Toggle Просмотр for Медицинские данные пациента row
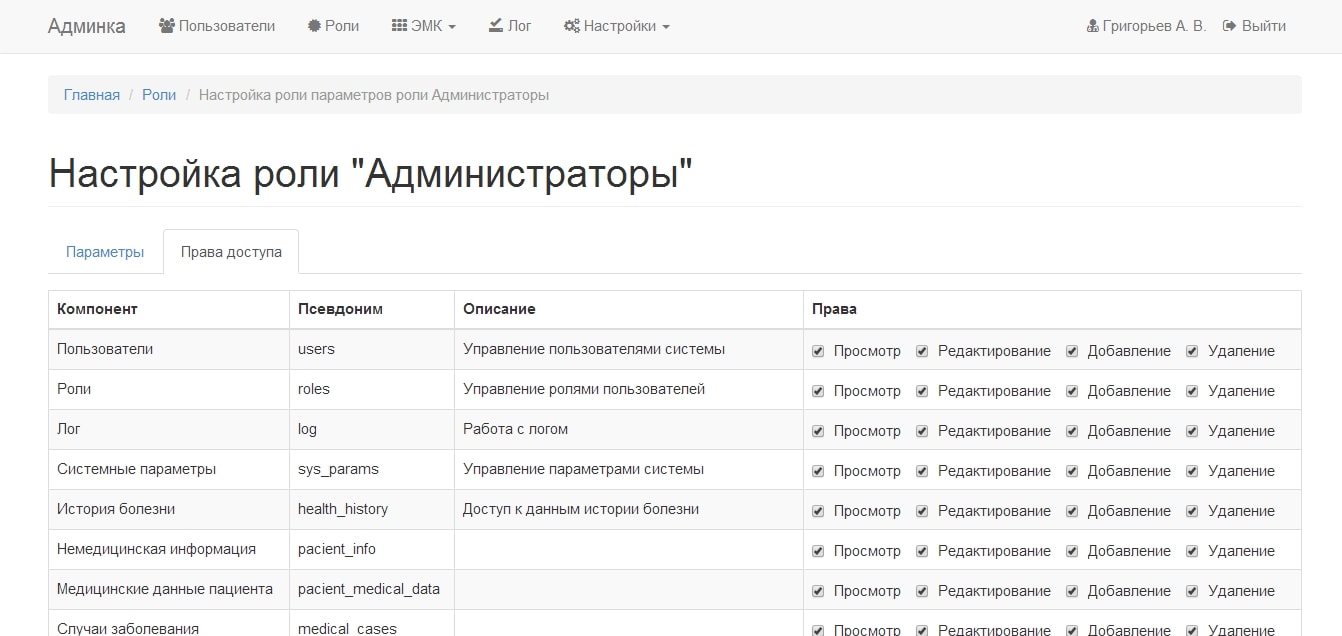This screenshot has height=636, width=1342. pyautogui.click(x=818, y=591)
